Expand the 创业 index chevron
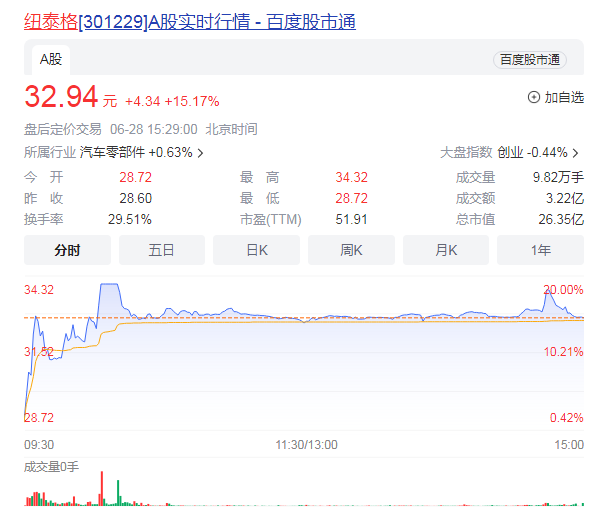 click(576, 153)
